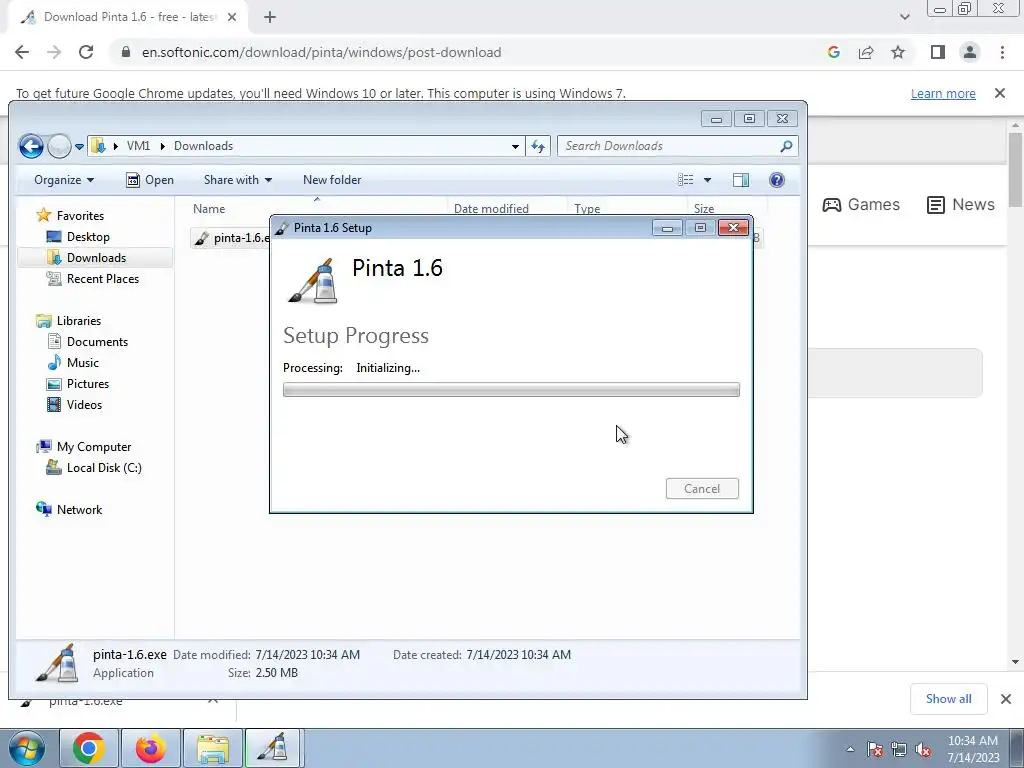Image resolution: width=1024 pixels, height=768 pixels.
Task: Click the Setup Progress bar
Action: click(511, 390)
